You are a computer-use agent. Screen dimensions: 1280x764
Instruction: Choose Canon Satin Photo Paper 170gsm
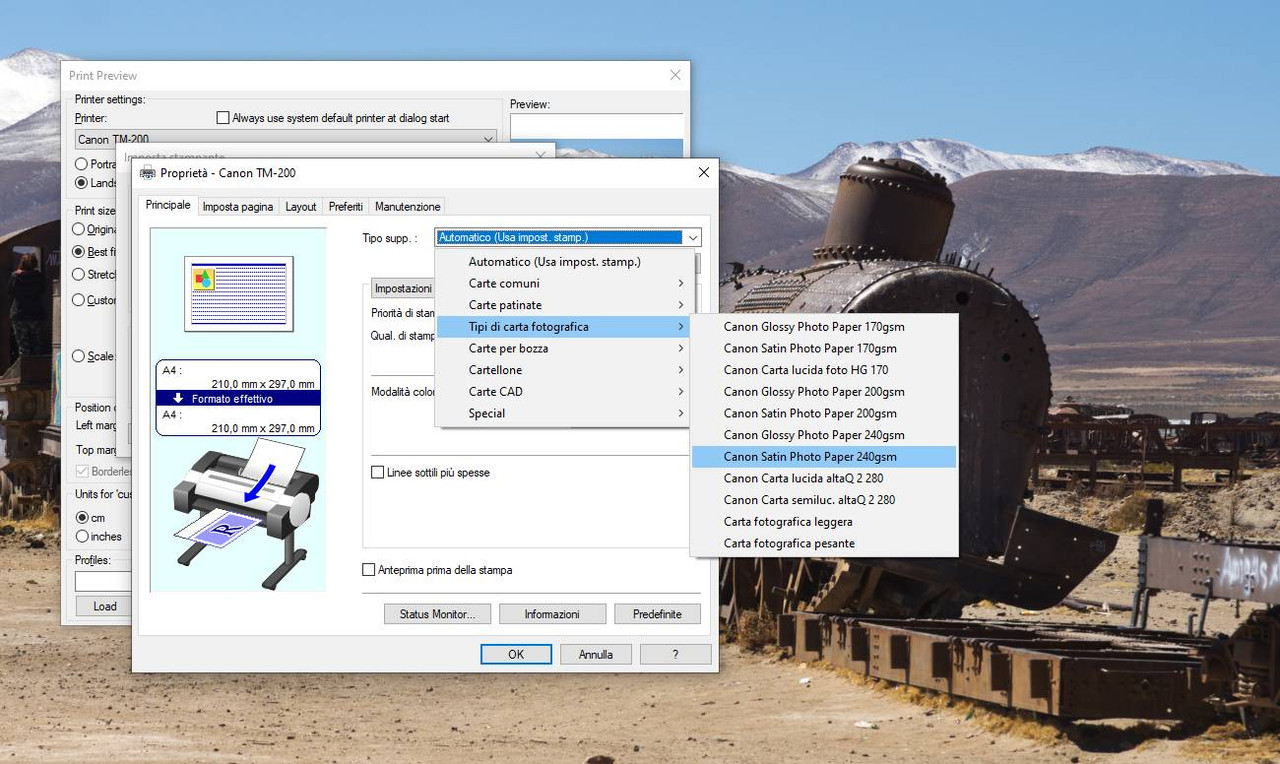coord(824,348)
